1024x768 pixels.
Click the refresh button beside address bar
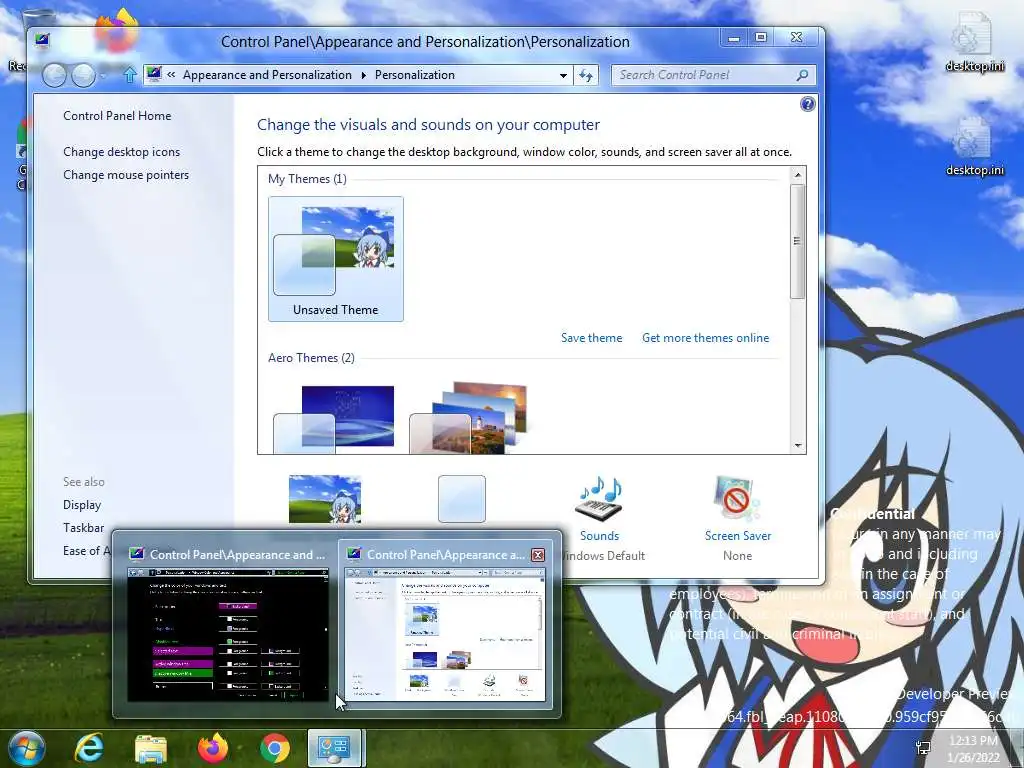click(586, 75)
